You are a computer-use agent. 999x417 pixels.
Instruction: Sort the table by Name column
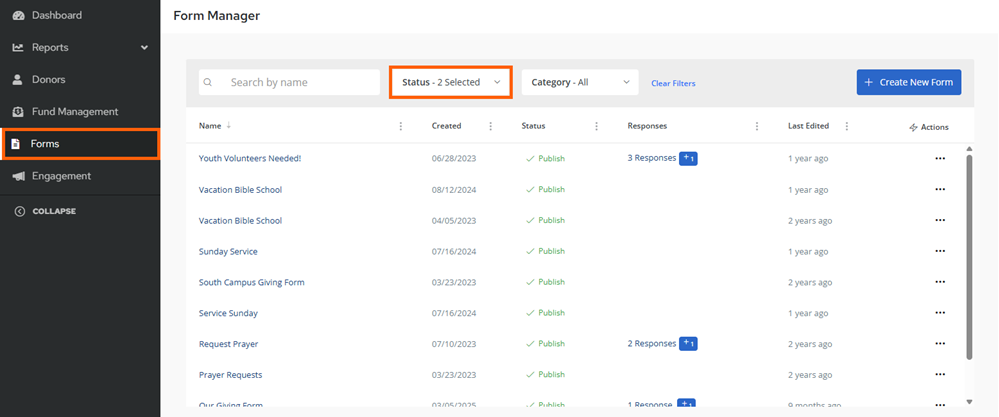209,126
